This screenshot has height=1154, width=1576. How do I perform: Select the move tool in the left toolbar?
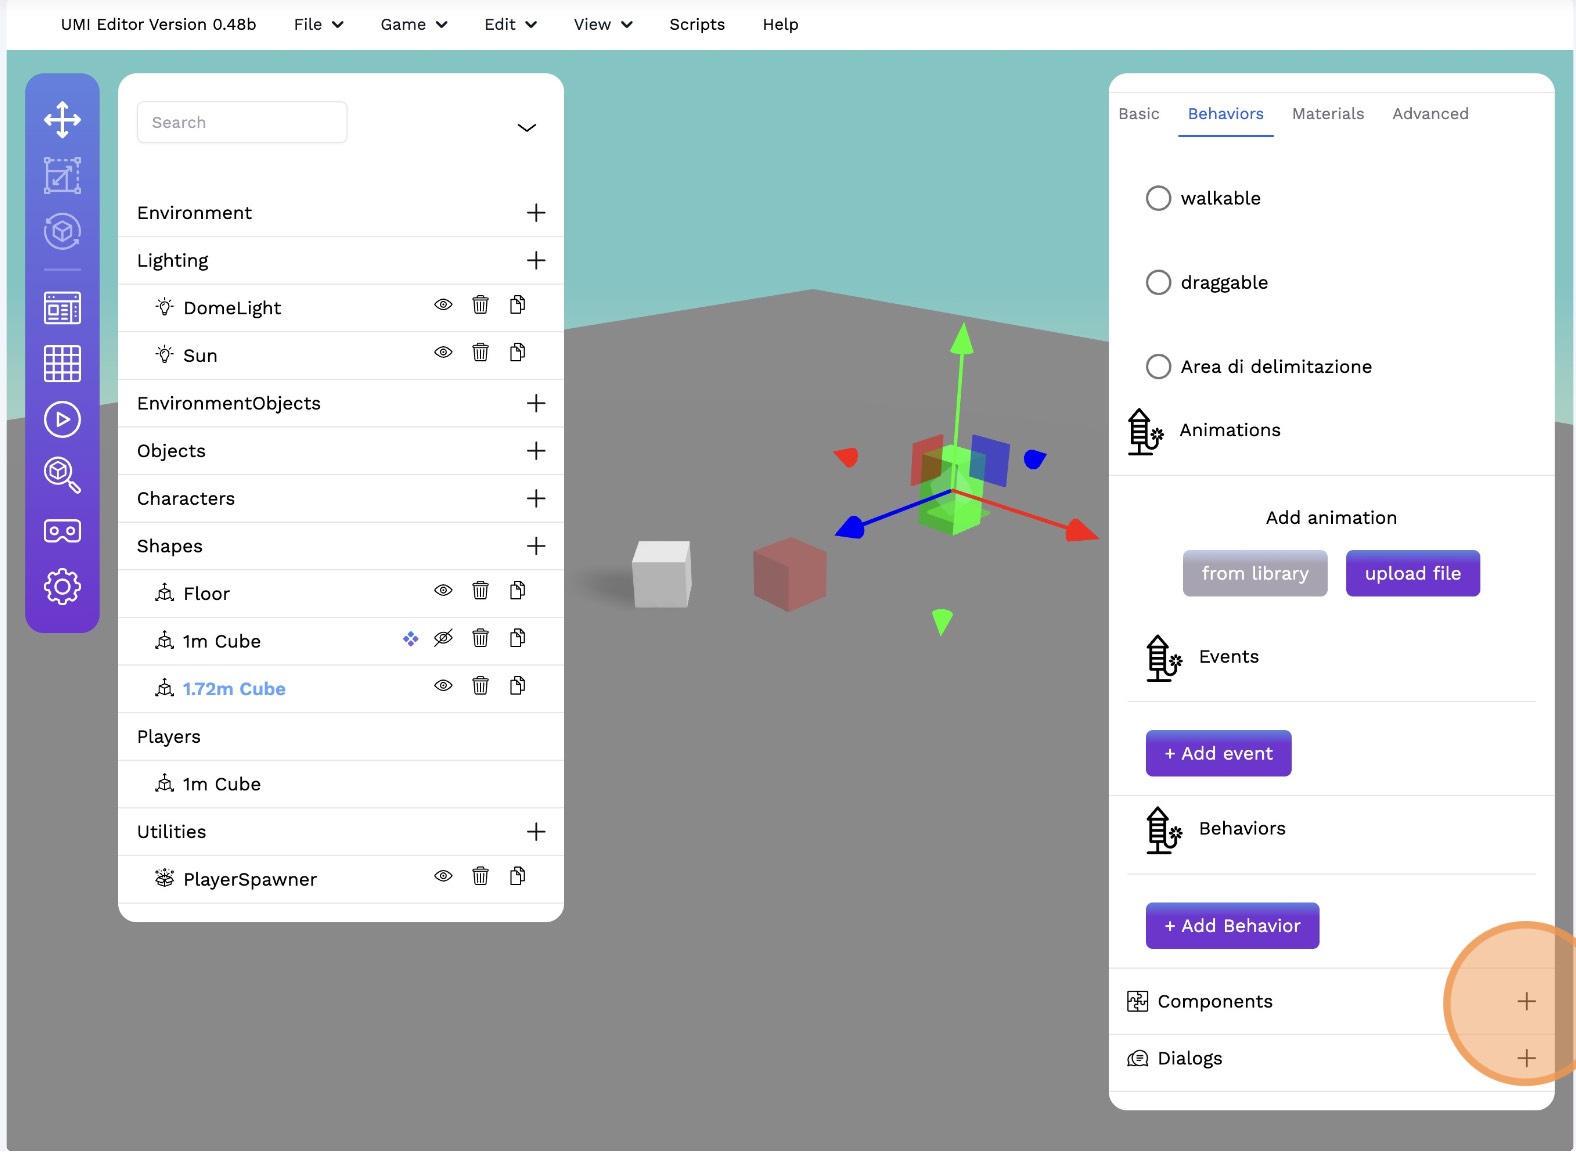(62, 120)
